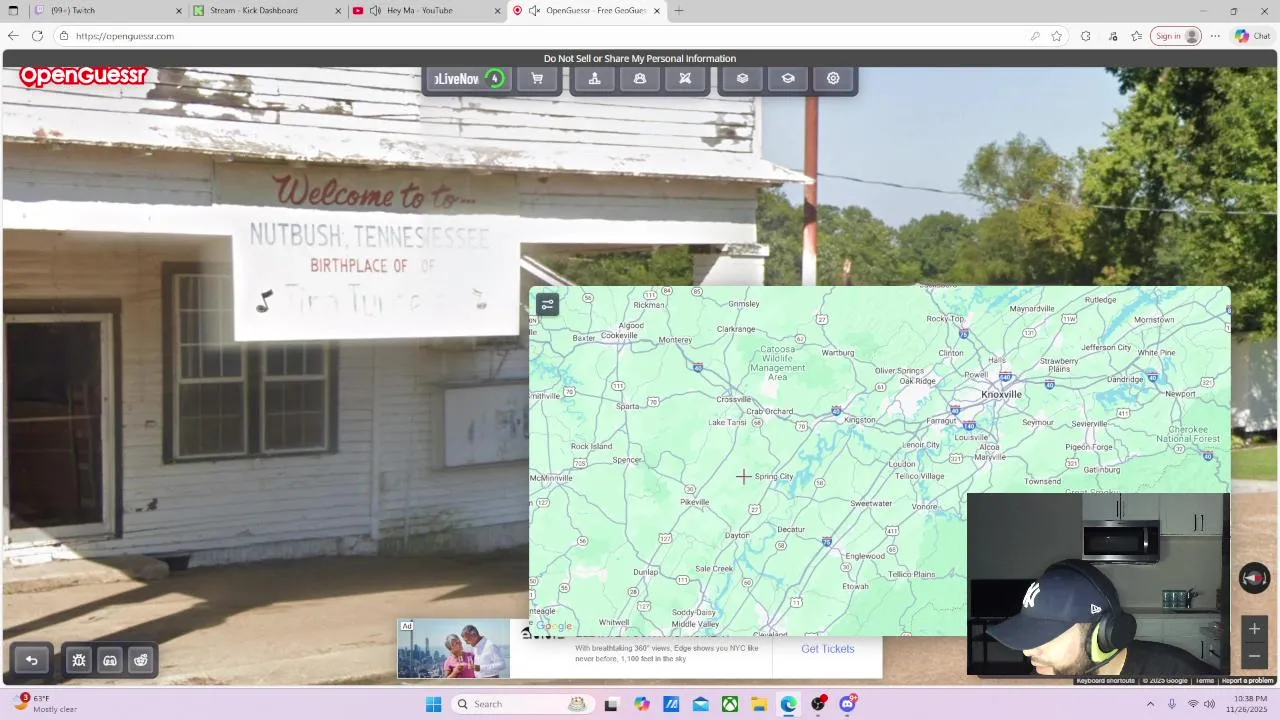Click Spring City on the map
This screenshot has width=1280, height=720.
[774, 477]
